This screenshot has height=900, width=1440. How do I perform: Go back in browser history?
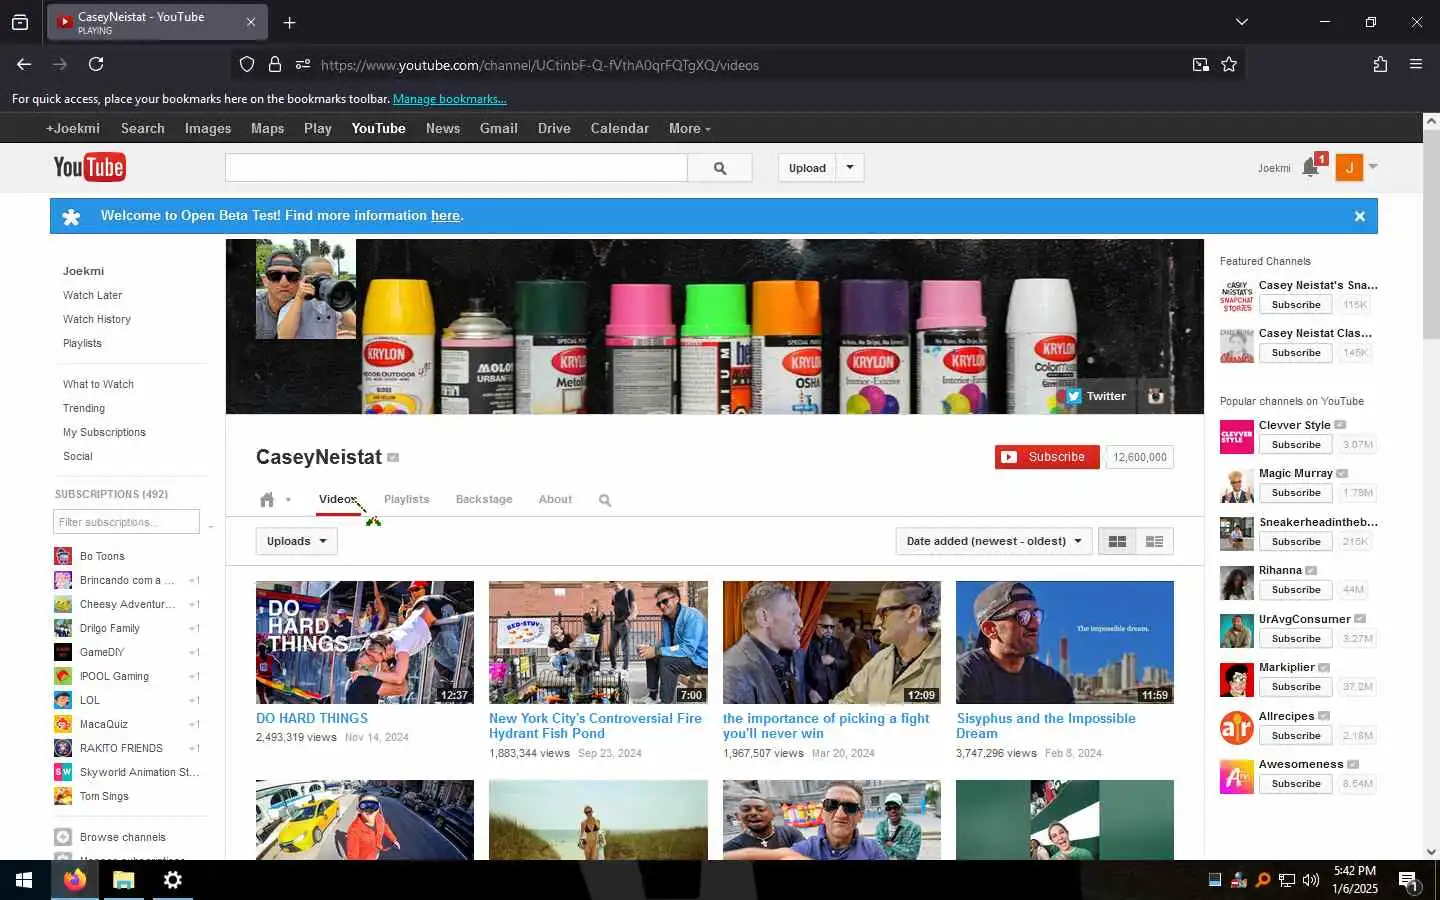[24, 64]
